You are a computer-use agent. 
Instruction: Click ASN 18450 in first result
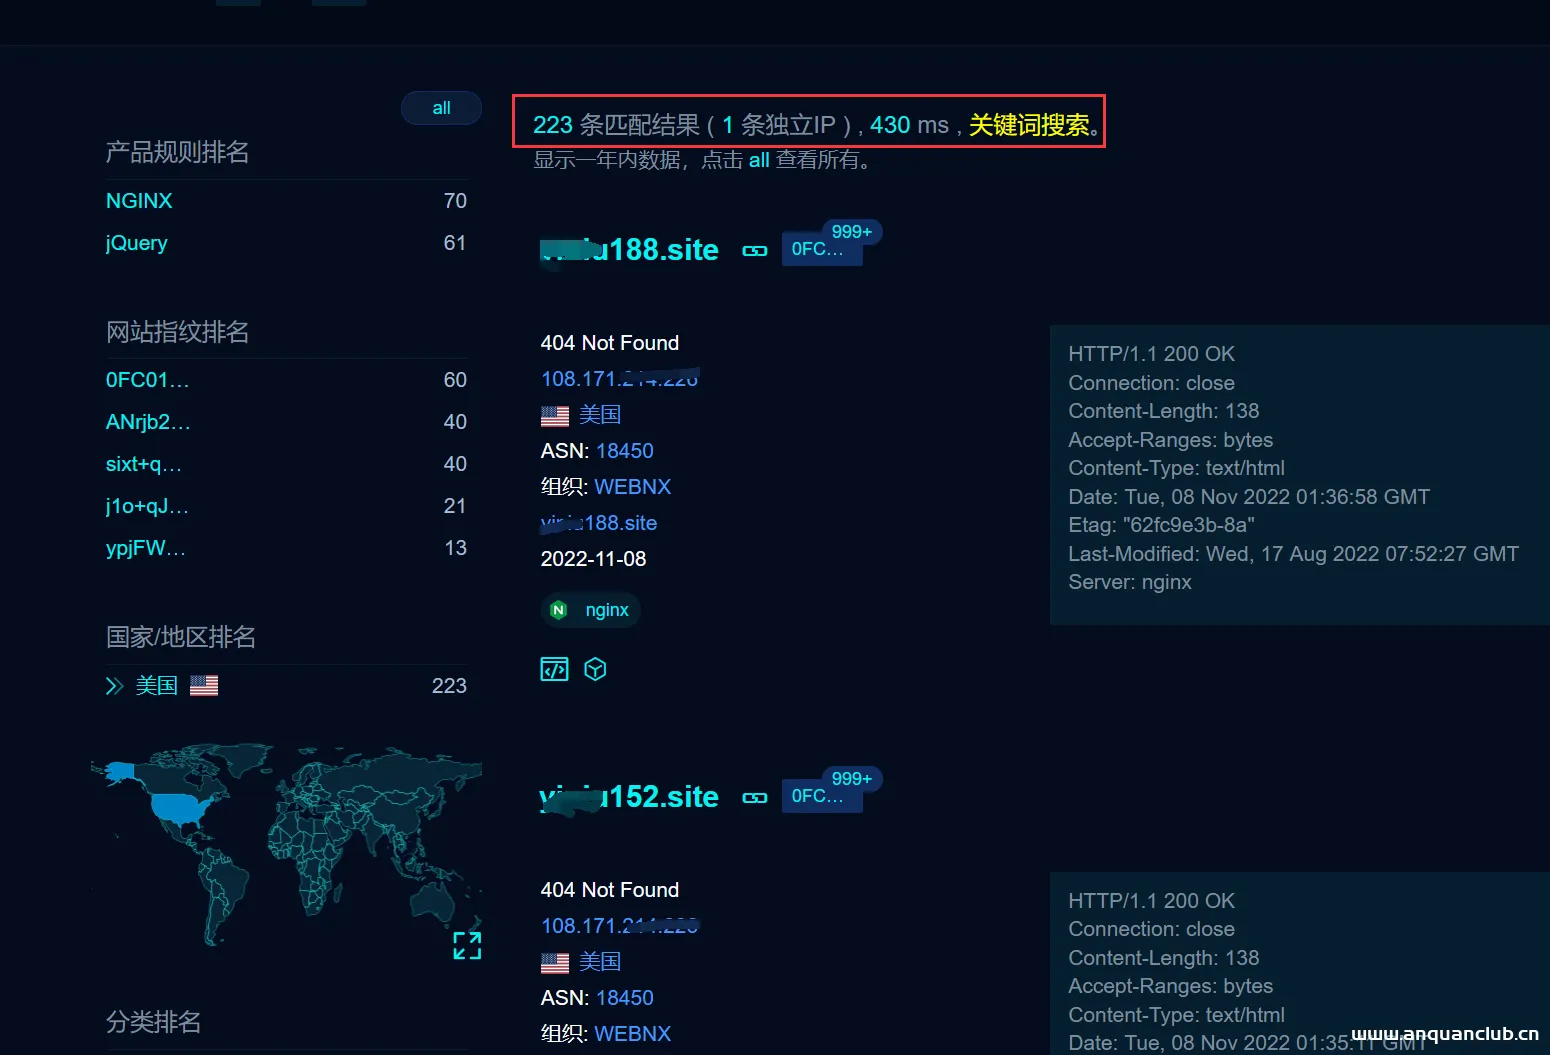coord(624,451)
